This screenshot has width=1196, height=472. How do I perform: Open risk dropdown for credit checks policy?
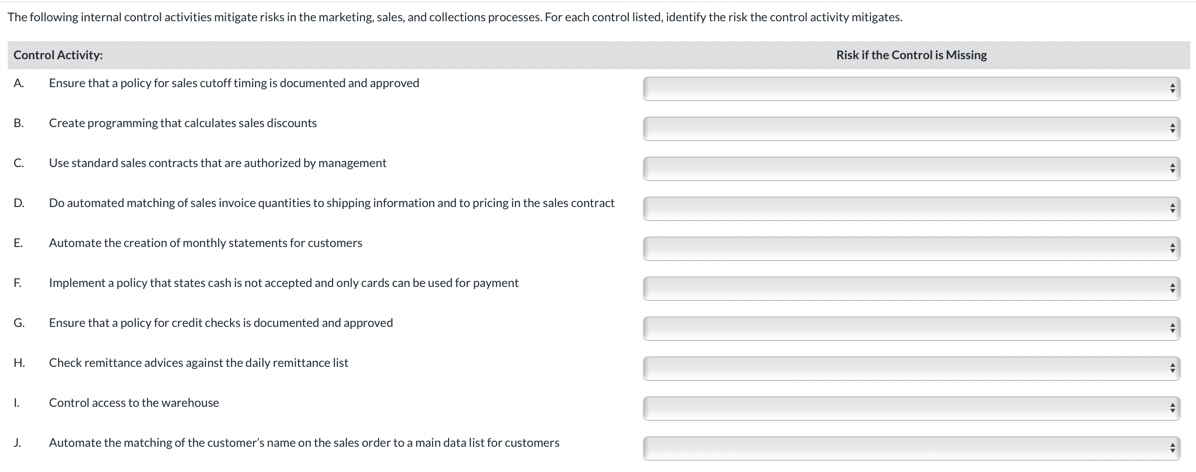pos(911,329)
